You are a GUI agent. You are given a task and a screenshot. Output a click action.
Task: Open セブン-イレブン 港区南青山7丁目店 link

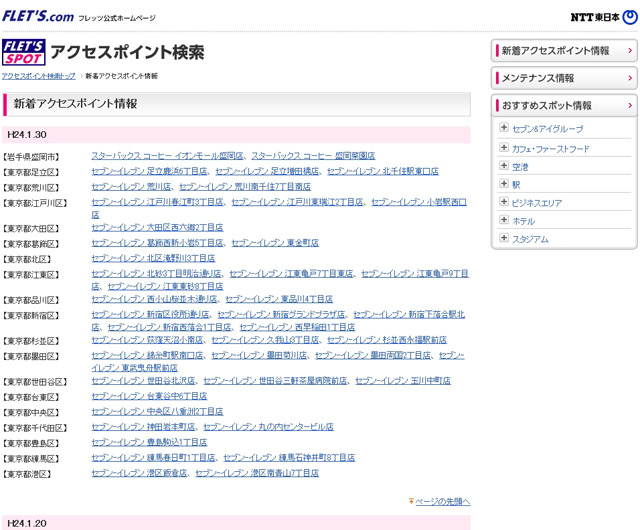[x=257, y=473]
